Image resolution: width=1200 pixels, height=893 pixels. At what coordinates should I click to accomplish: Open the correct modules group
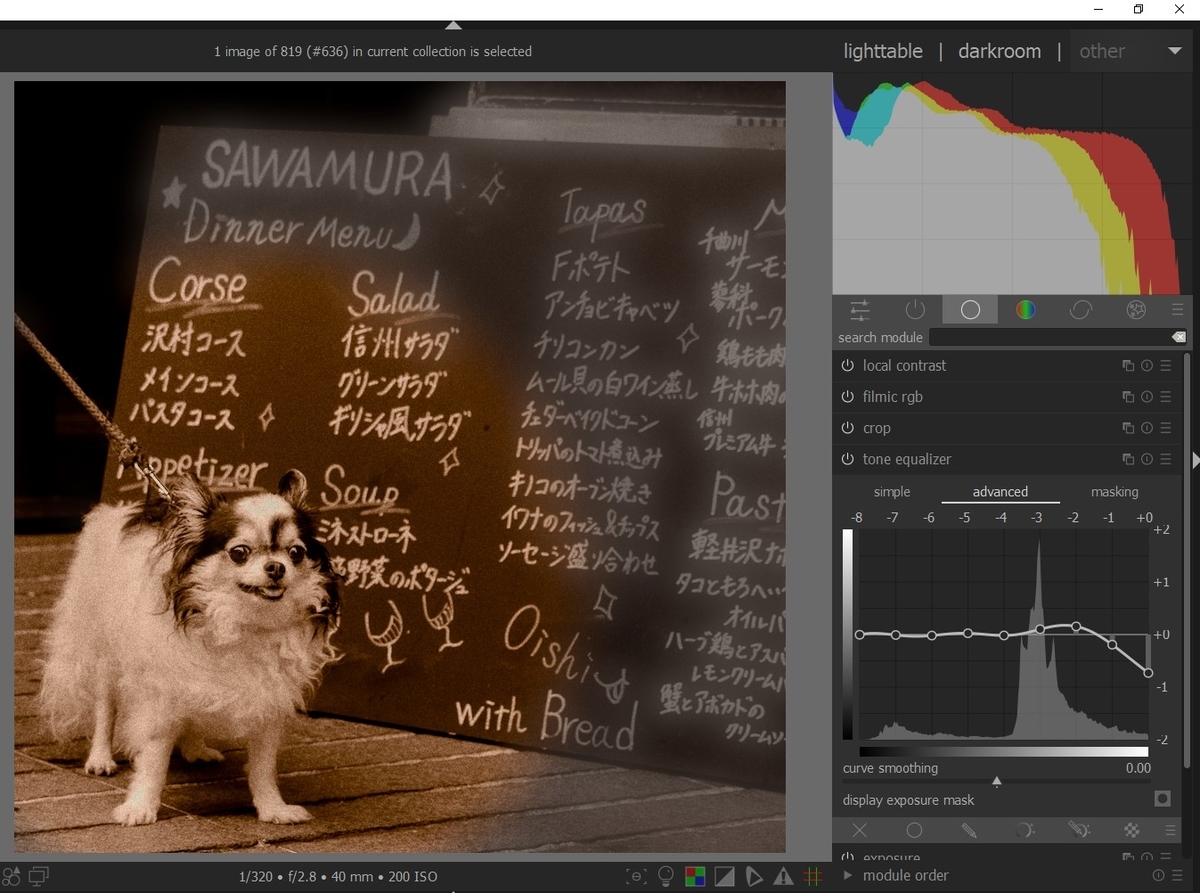1080,310
